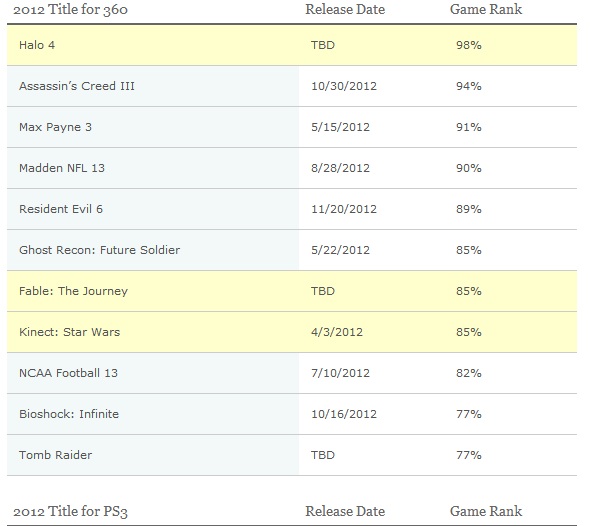Click the 98% game rank value

pos(468,45)
